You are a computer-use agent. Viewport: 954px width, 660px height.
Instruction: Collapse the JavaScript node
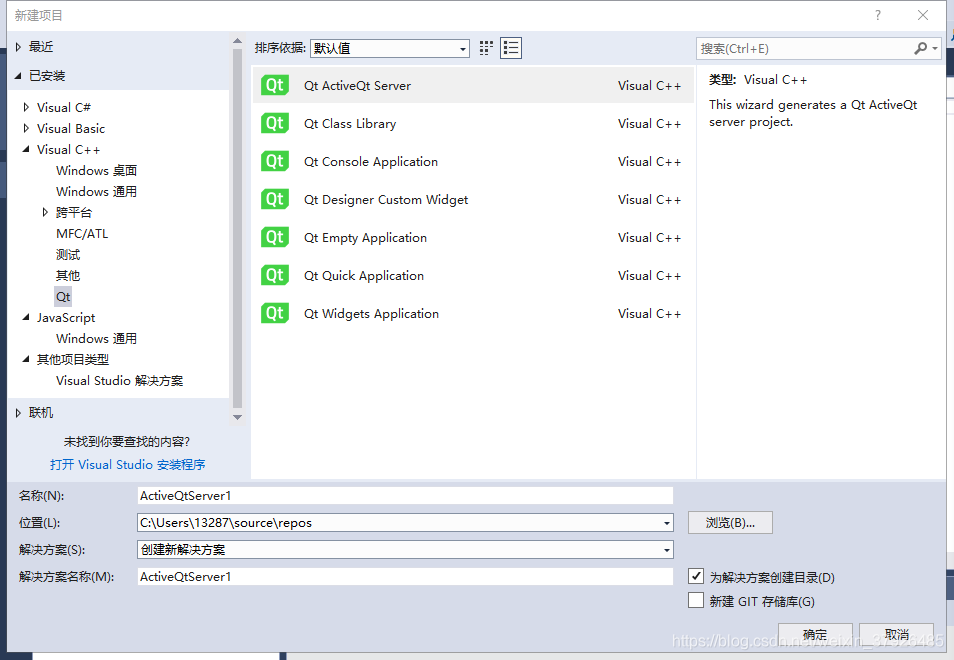(x=26, y=317)
